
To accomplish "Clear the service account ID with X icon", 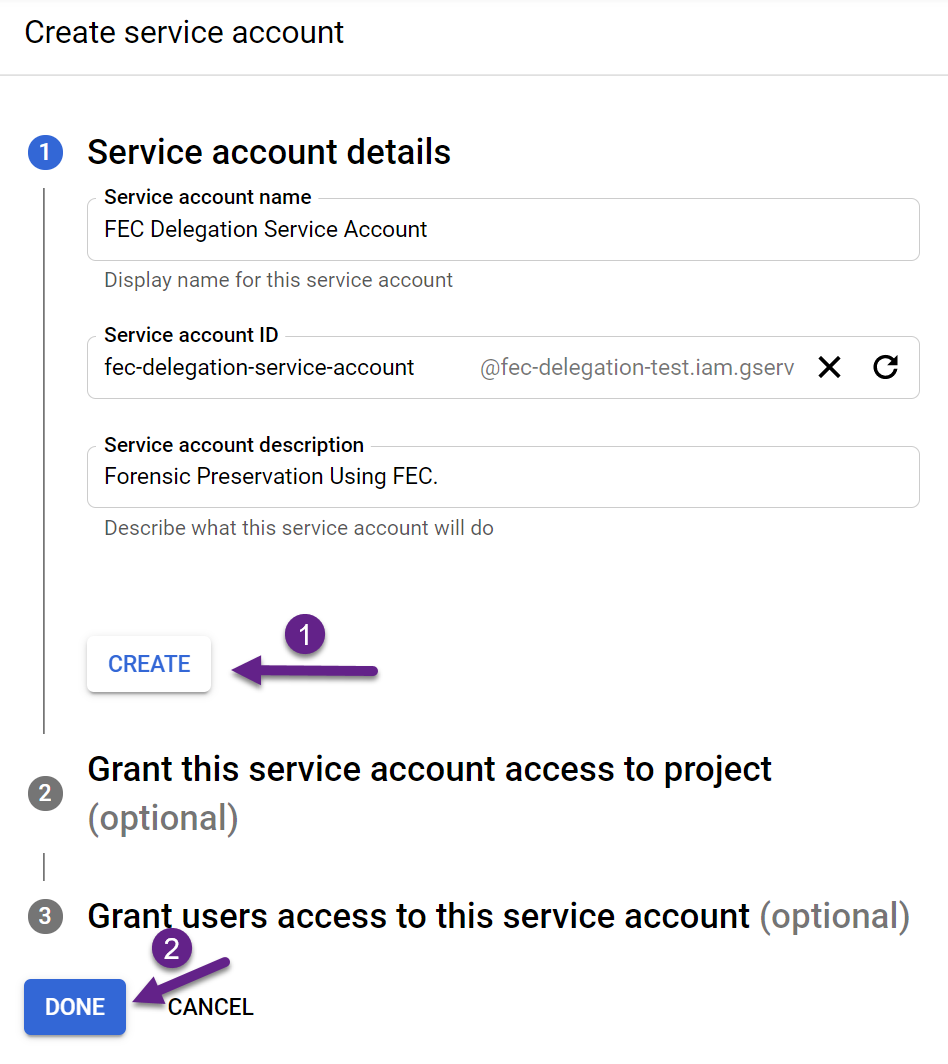I will (829, 367).
